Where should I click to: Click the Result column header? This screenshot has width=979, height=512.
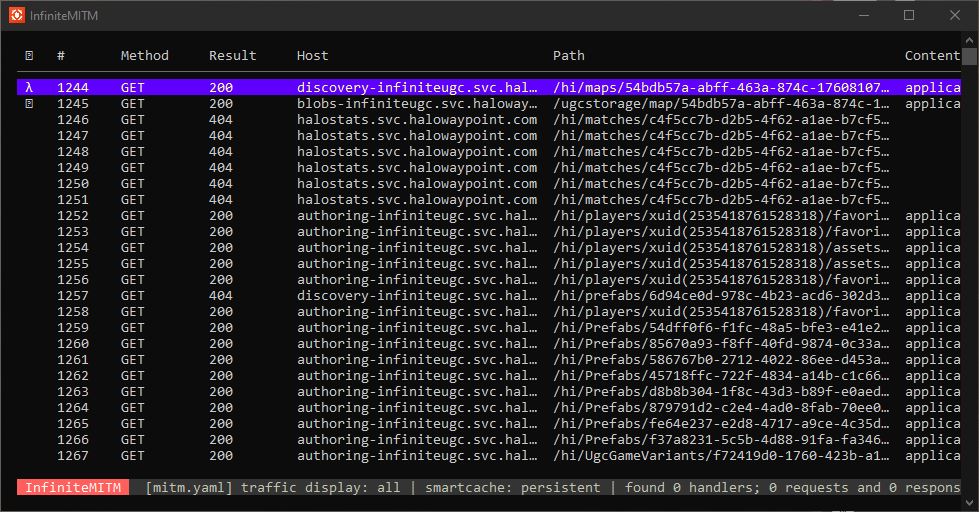tap(232, 56)
